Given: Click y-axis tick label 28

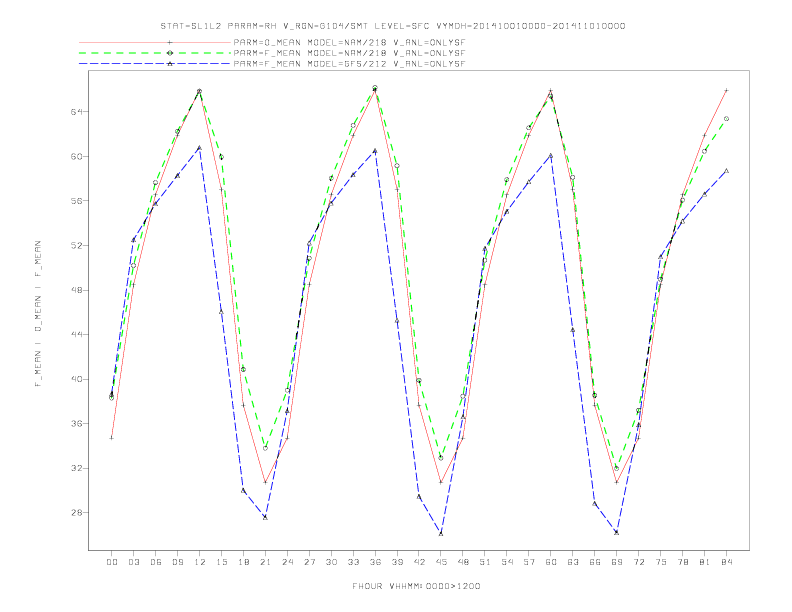Looking at the screenshot, I should click(77, 513).
